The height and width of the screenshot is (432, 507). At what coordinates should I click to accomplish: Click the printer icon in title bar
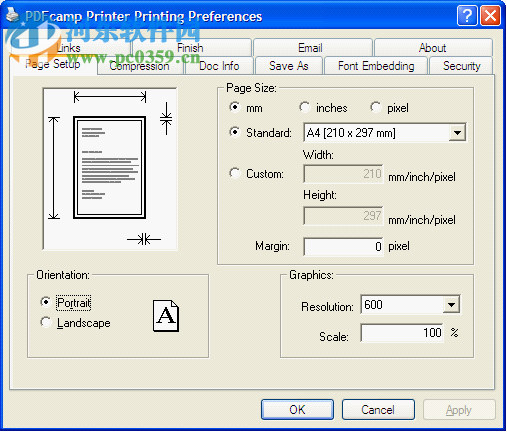click(x=13, y=15)
